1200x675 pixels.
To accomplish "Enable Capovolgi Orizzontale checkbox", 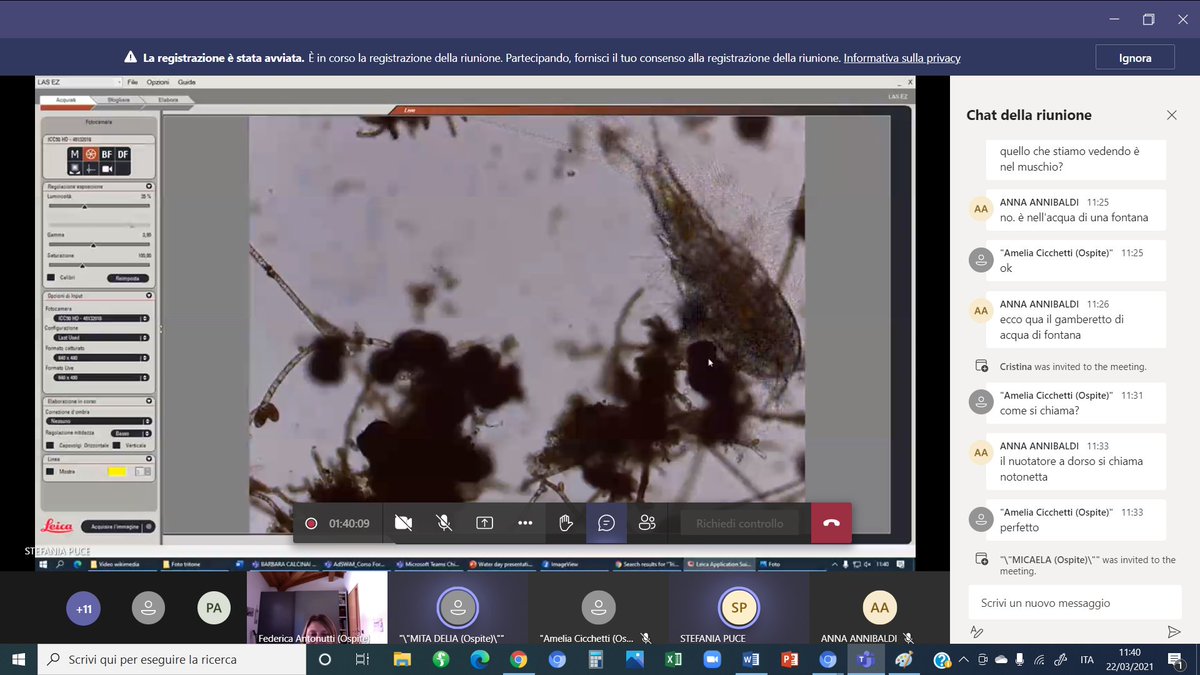I will pyautogui.click(x=51, y=445).
